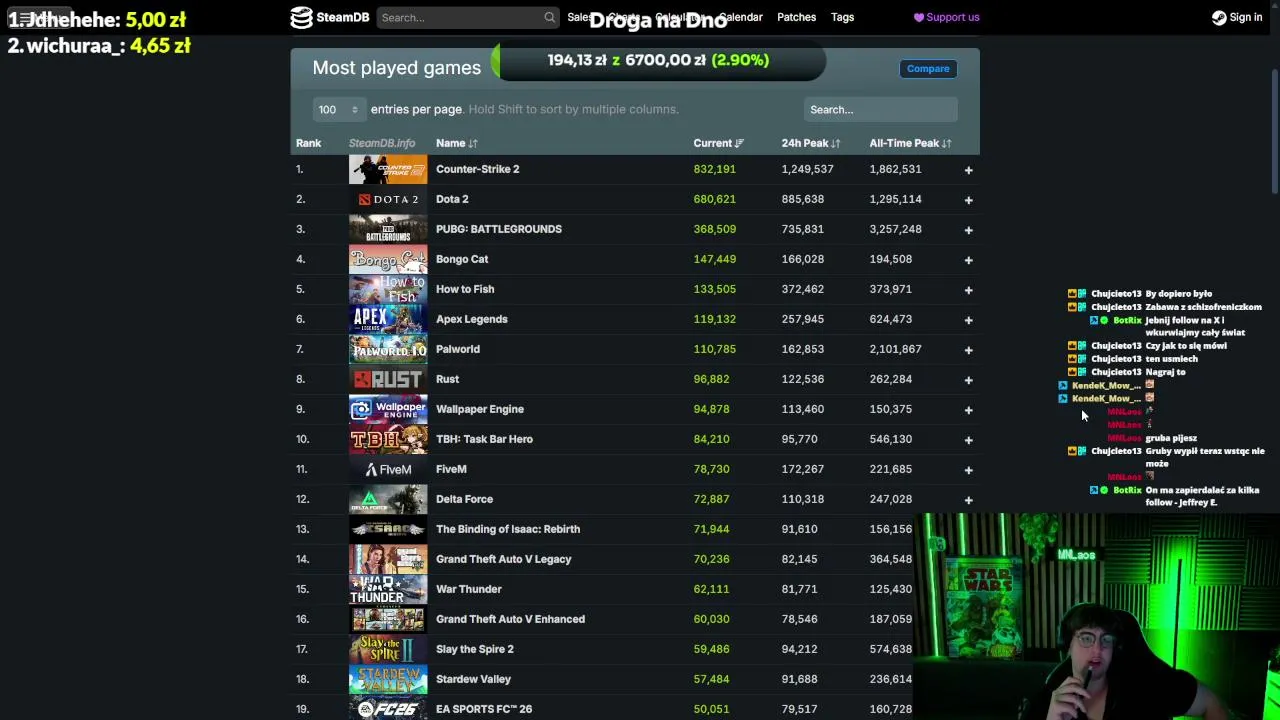
Task: Open the Grand Theft Auto V Legacy thumbnail
Action: (x=388, y=559)
